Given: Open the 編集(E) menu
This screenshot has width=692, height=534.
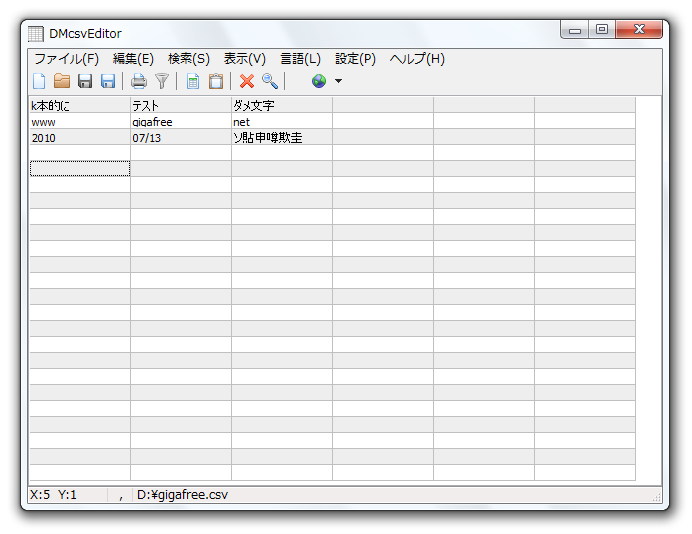Looking at the screenshot, I should [x=133, y=59].
